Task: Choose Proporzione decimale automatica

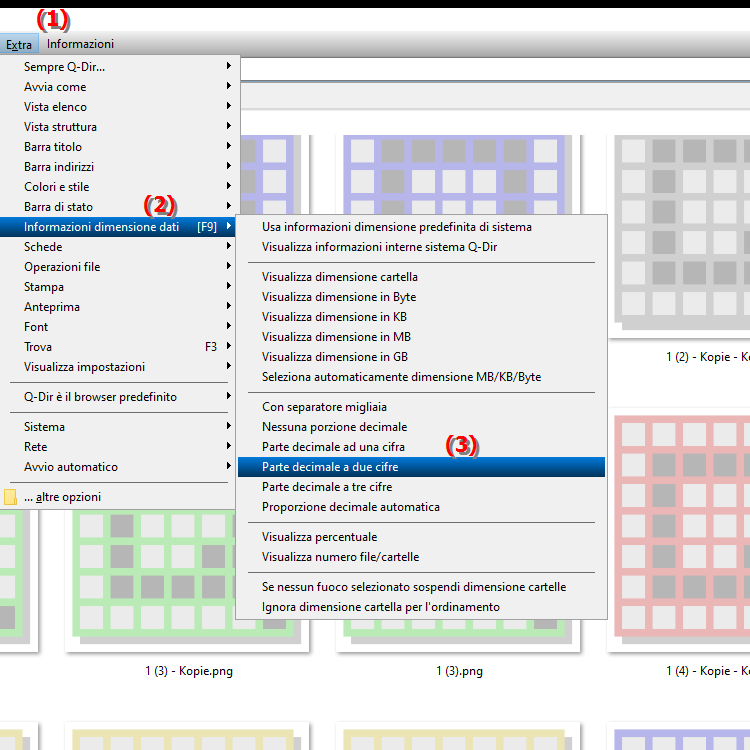Action: click(421, 507)
